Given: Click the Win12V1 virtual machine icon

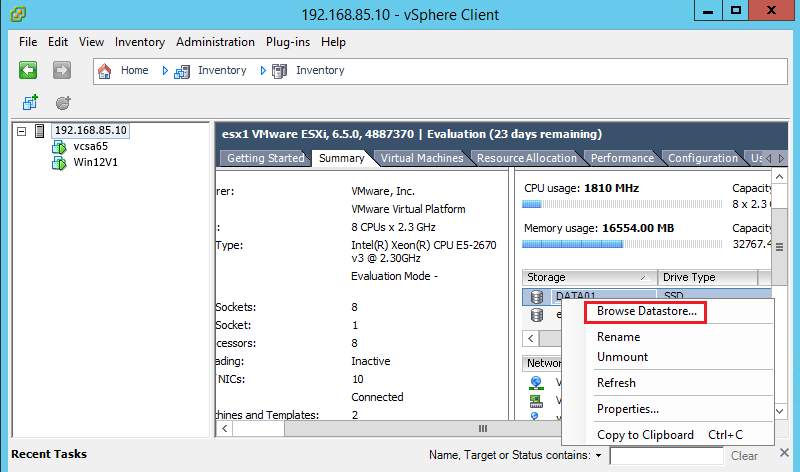Looking at the screenshot, I should pyautogui.click(x=59, y=163).
